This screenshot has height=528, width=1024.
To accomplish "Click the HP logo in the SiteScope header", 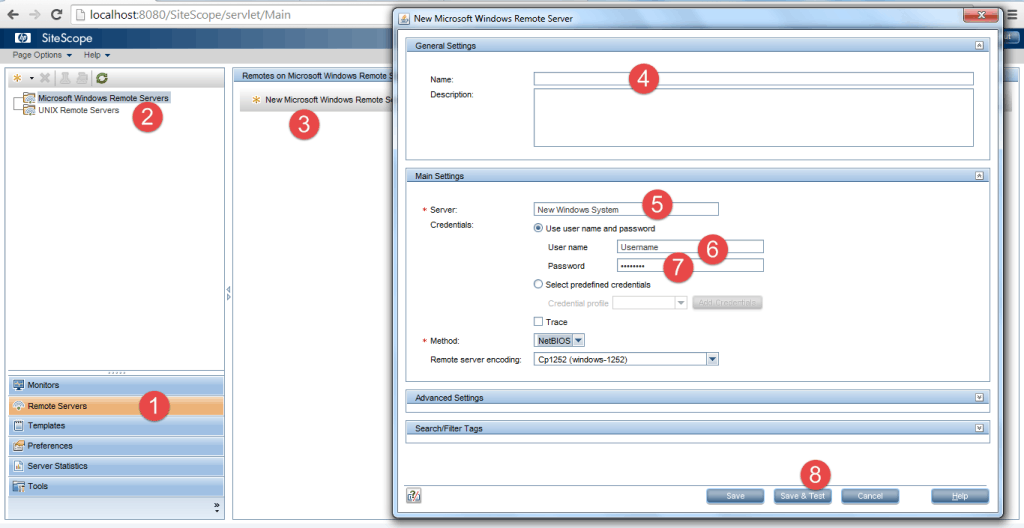I will 22,38.
